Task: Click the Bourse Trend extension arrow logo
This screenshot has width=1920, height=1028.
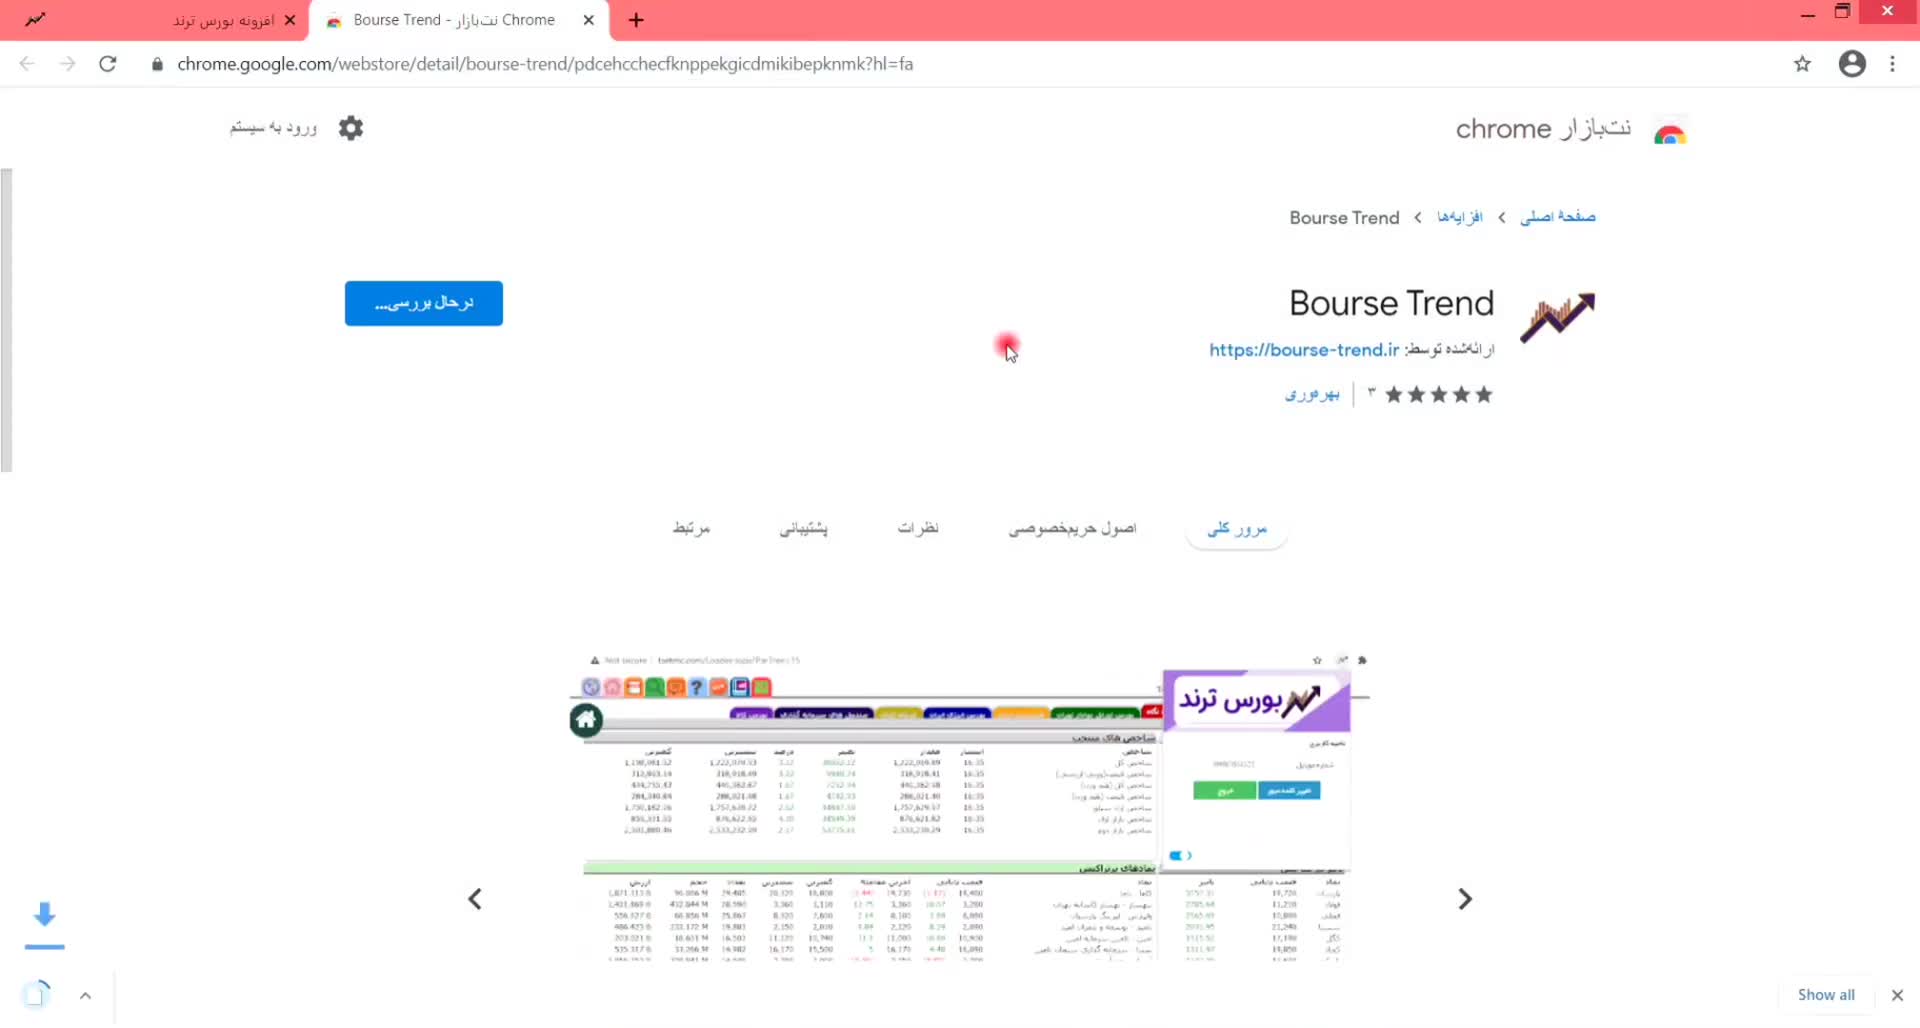Action: (x=1557, y=317)
